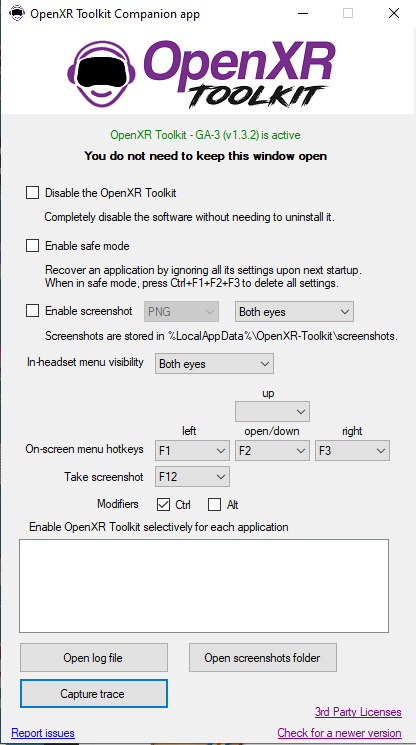Click the OpenXR Toolkit logo banner
Image resolution: width=416 pixels, height=745 pixels.
coord(201,73)
